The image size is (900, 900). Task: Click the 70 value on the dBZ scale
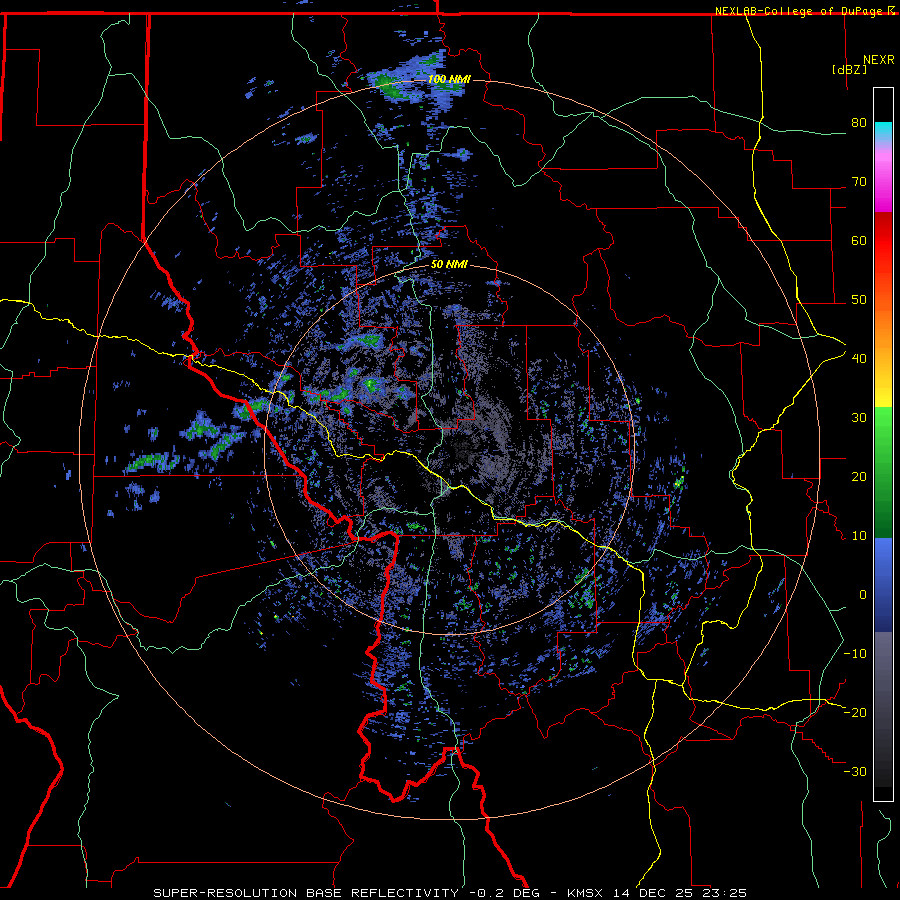(x=859, y=181)
